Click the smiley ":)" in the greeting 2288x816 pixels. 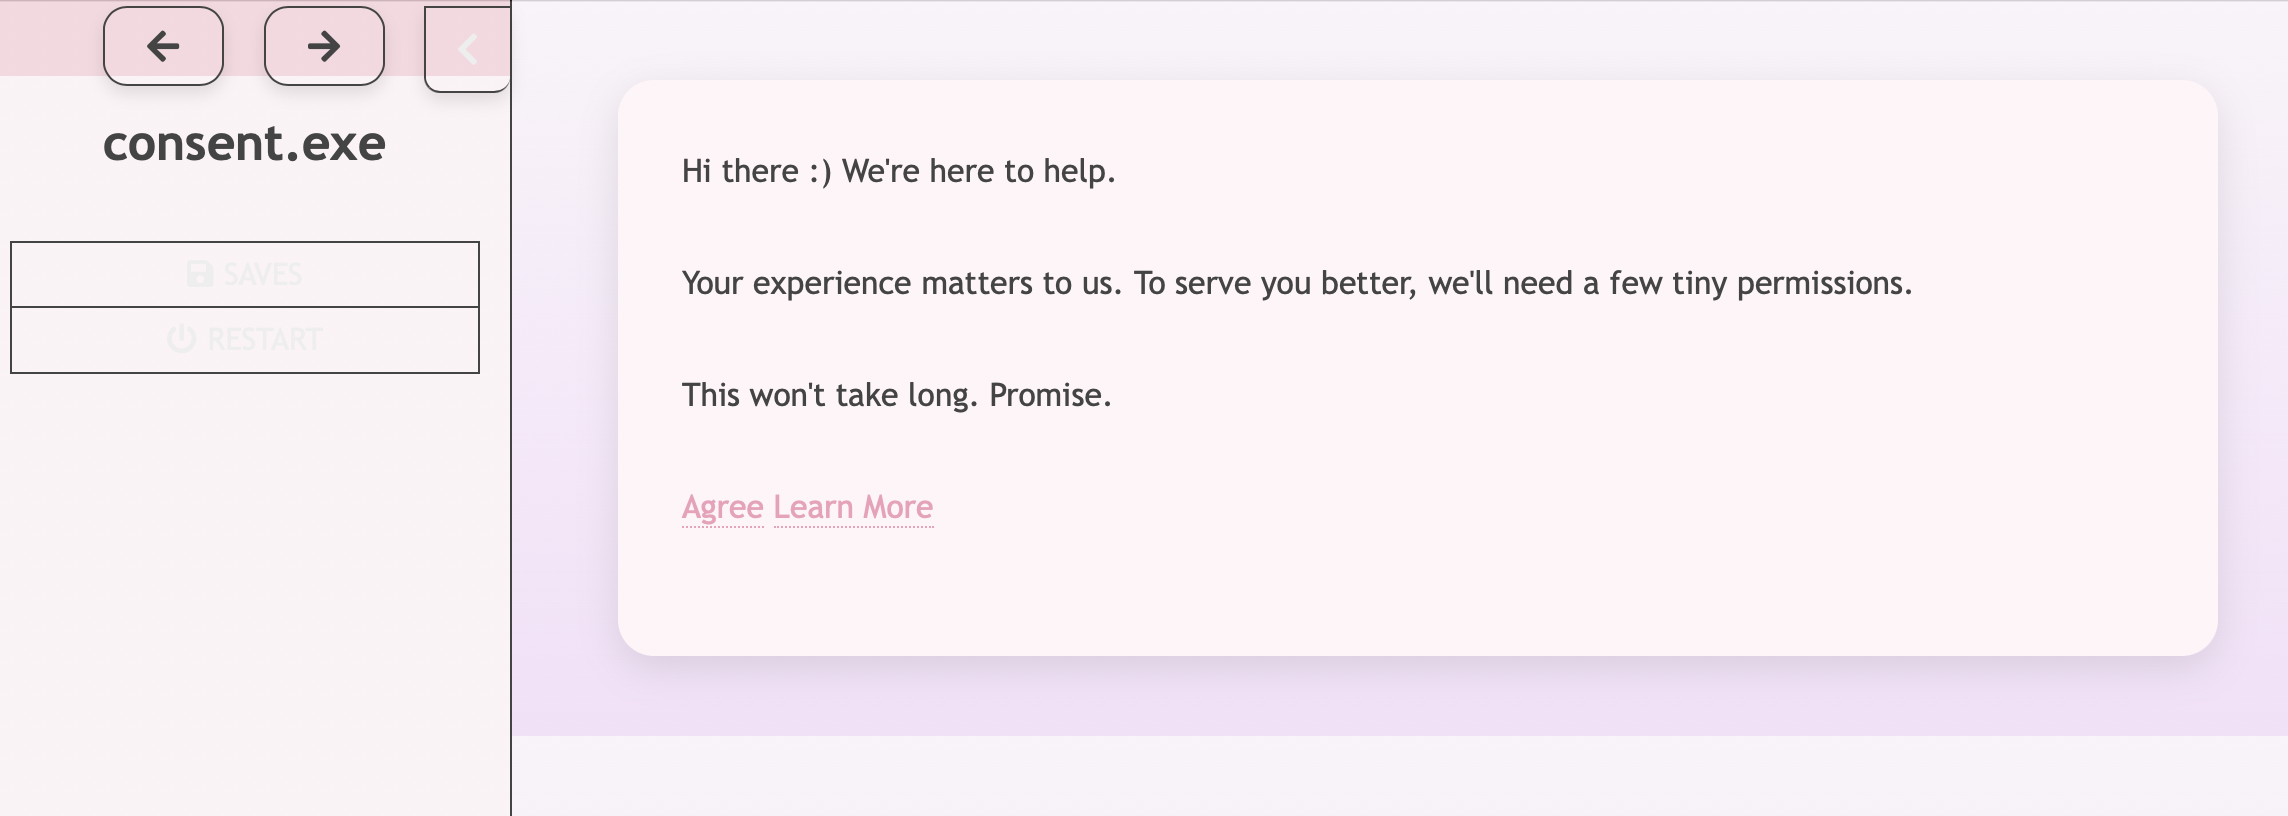pos(820,172)
